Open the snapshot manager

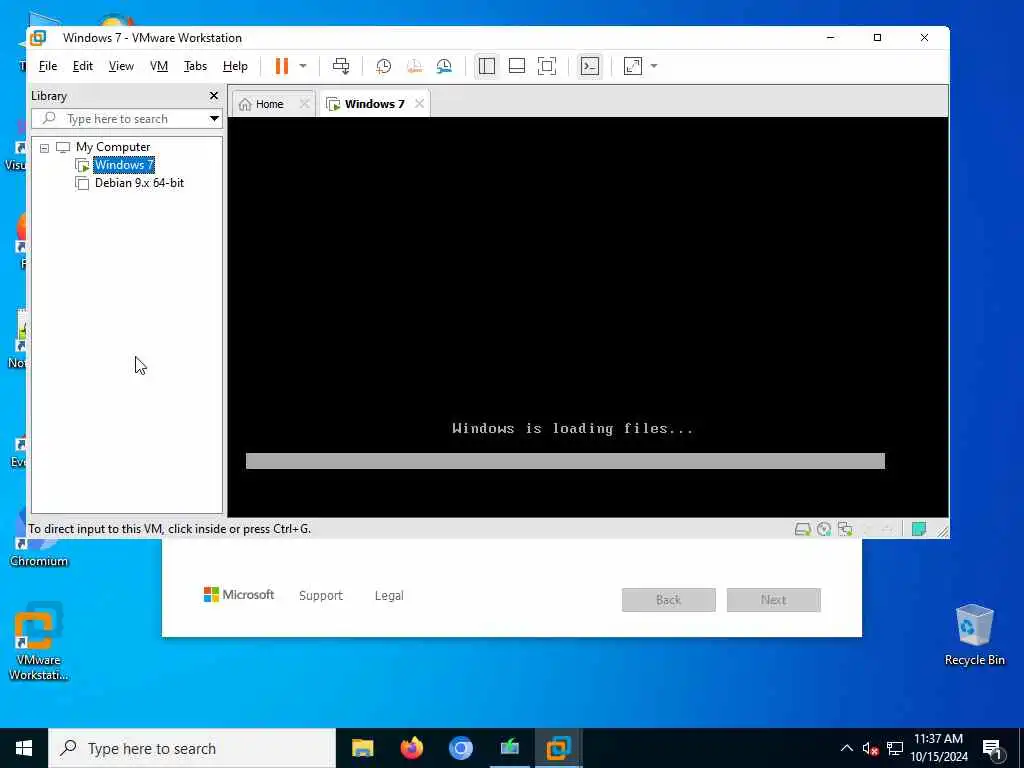point(444,66)
